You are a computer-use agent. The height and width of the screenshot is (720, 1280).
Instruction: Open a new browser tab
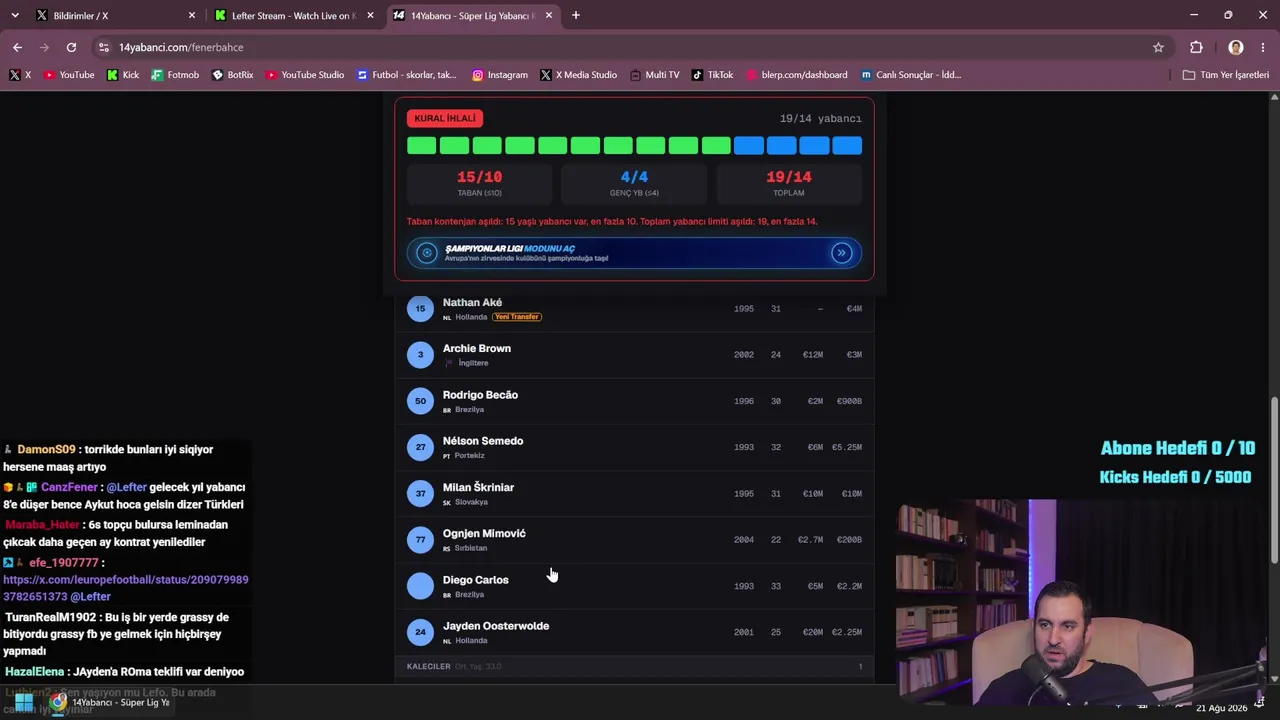coord(576,15)
